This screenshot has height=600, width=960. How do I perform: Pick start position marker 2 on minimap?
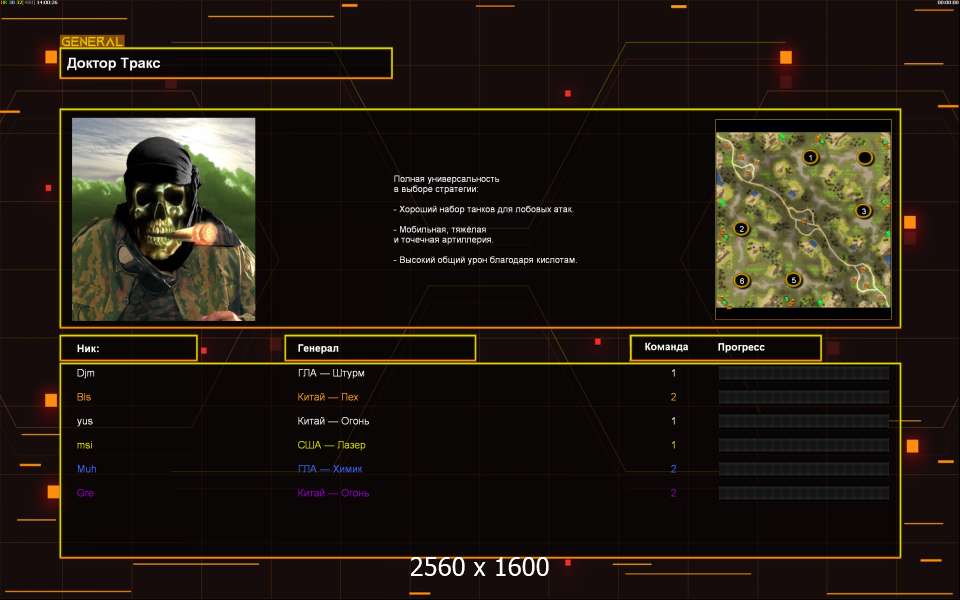tap(741, 228)
